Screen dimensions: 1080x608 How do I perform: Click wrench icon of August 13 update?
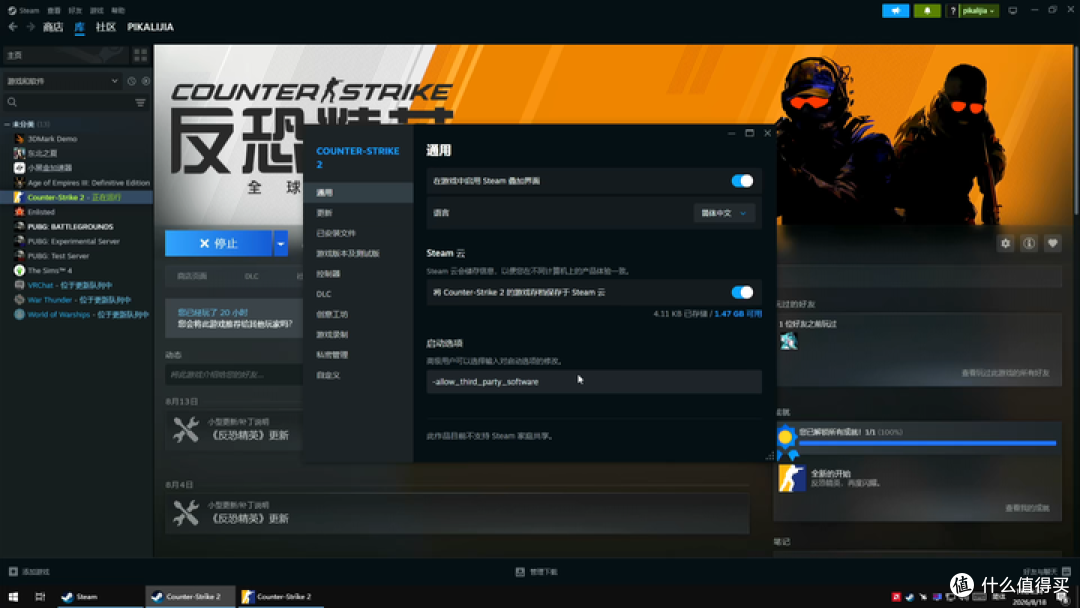click(186, 430)
